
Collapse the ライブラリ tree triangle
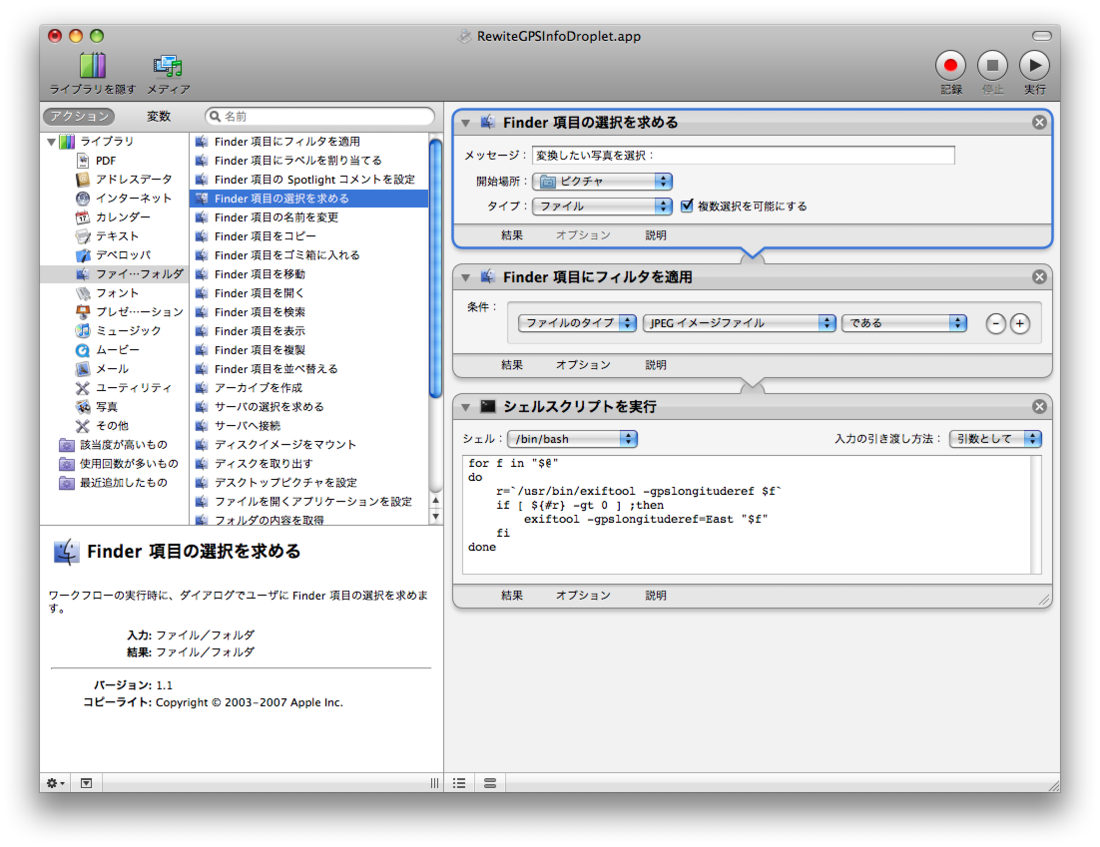pyautogui.click(x=51, y=142)
